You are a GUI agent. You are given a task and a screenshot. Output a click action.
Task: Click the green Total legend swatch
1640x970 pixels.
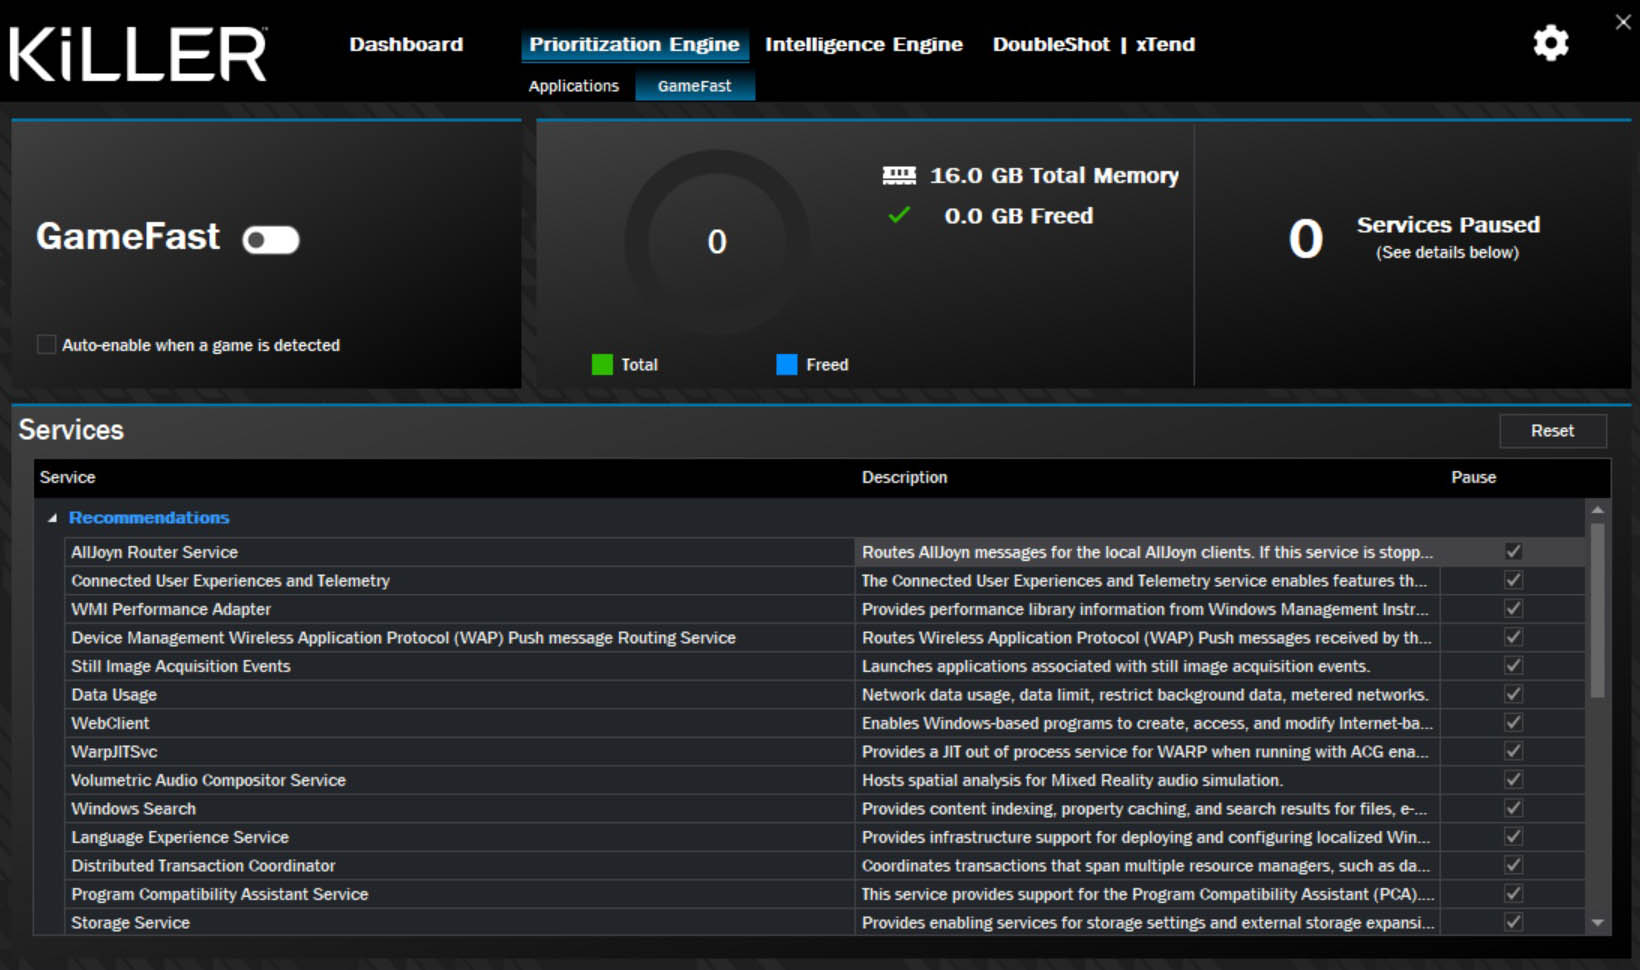pos(602,364)
